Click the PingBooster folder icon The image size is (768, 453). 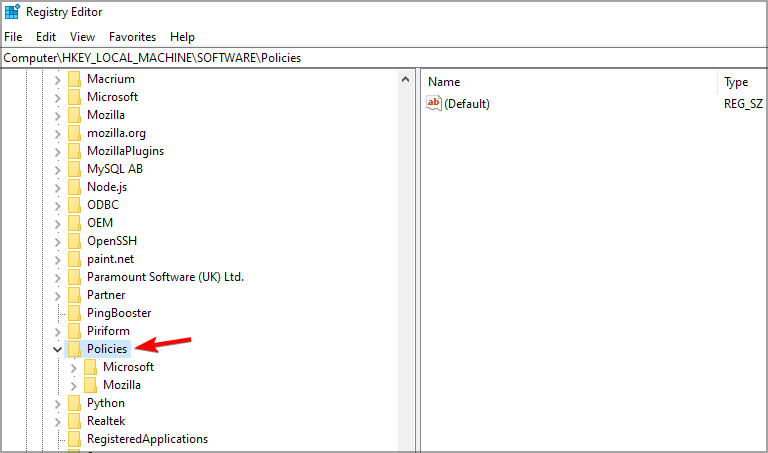pyautogui.click(x=74, y=313)
